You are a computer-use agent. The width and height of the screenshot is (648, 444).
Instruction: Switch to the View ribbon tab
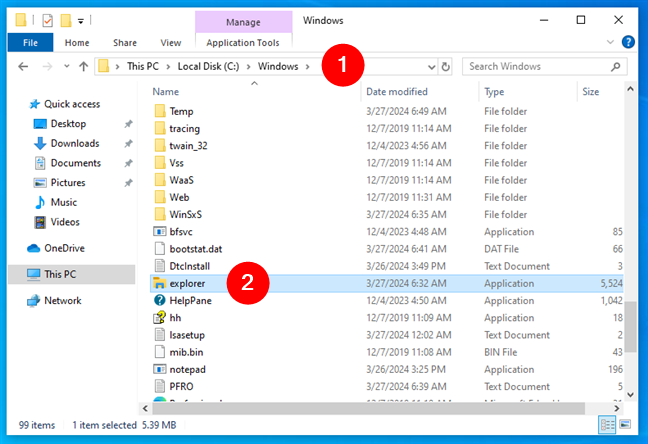pyautogui.click(x=171, y=43)
